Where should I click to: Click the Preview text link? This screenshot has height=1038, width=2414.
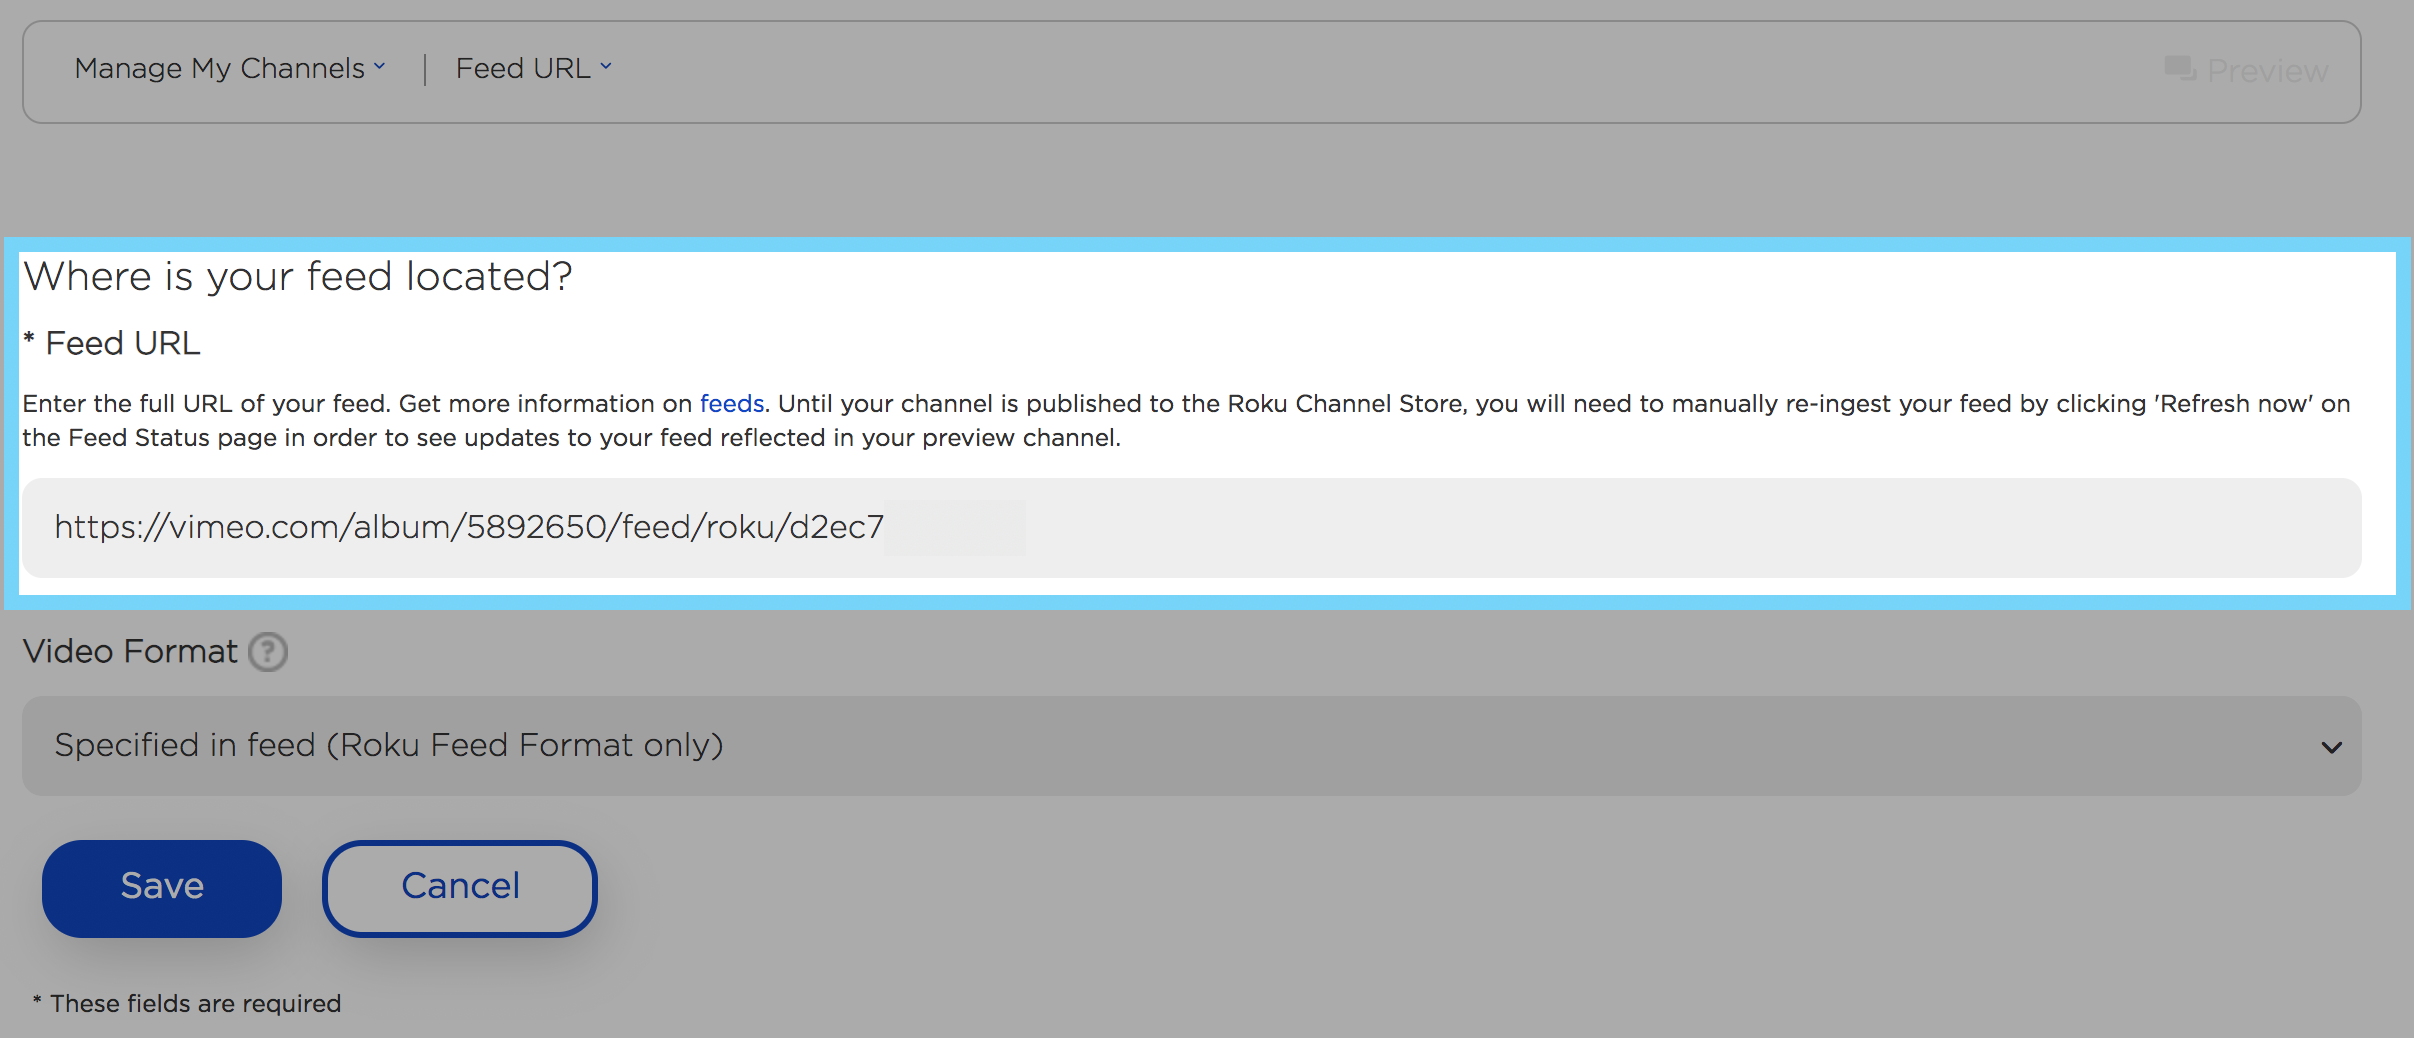(2267, 71)
